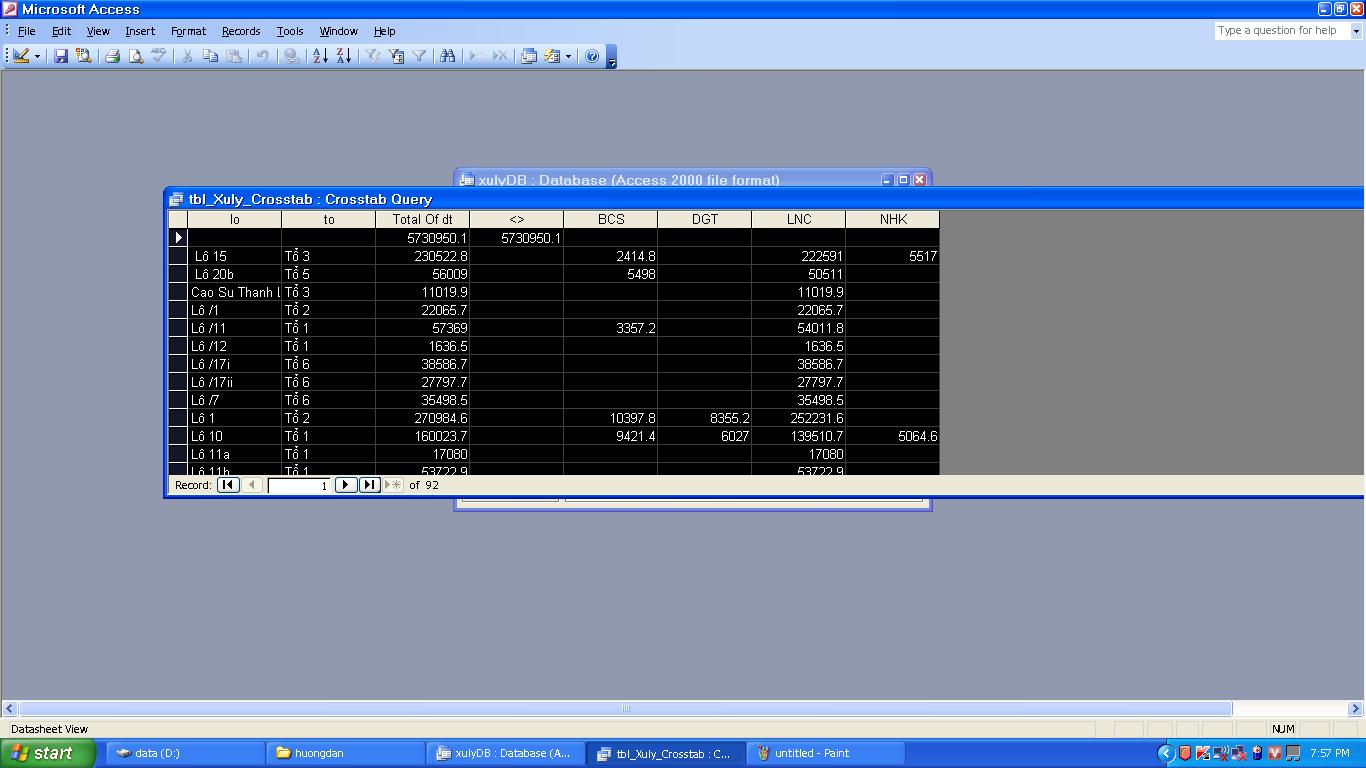Open the Insert menu
Screen dimensions: 1366x768
point(140,31)
